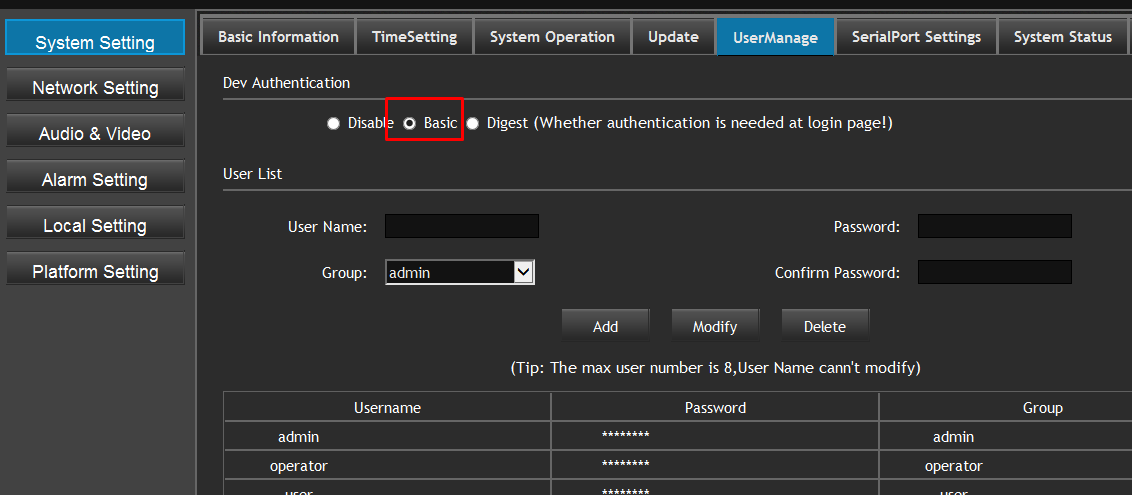Focus the Password input field
Image resolution: width=1132 pixels, height=495 pixels.
[x=994, y=226]
